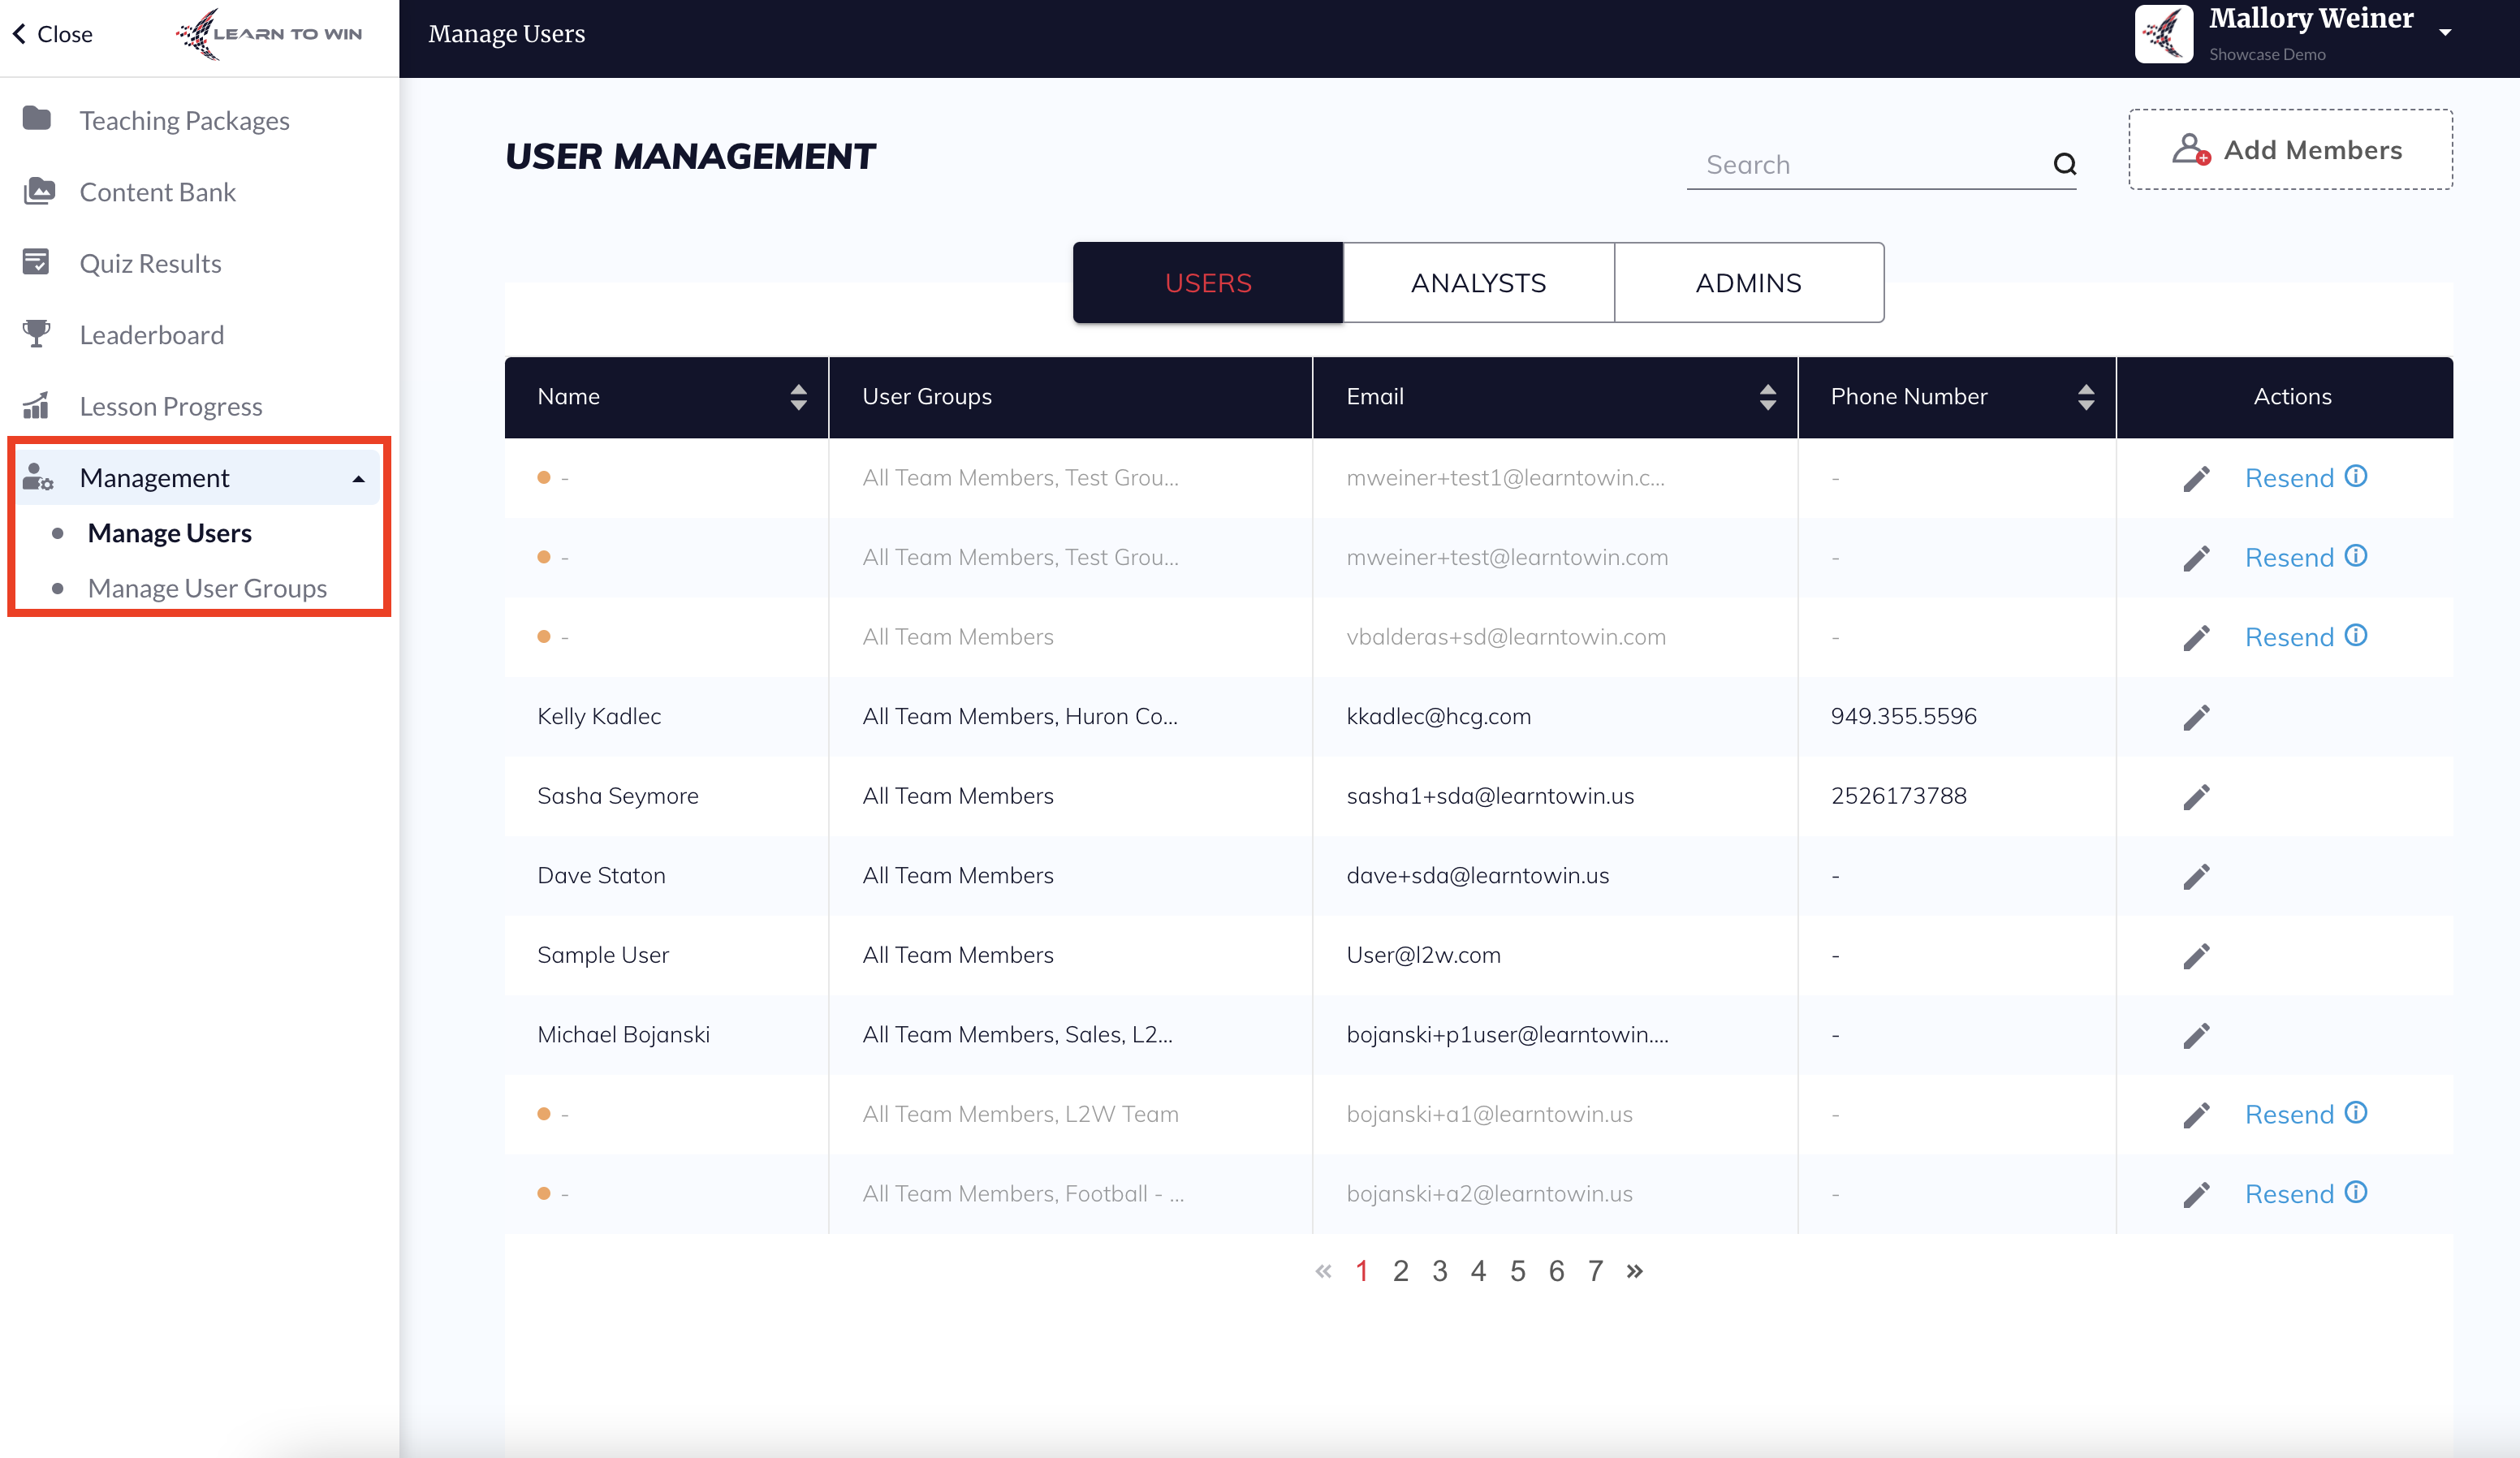Screen dimensions: 2520x1458
Task: Click the Quiz Results checklist icon
Action: (x=37, y=263)
